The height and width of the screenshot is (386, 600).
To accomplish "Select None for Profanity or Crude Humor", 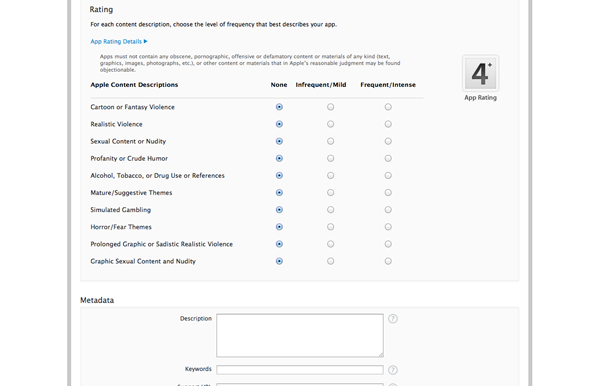I will point(279,158).
